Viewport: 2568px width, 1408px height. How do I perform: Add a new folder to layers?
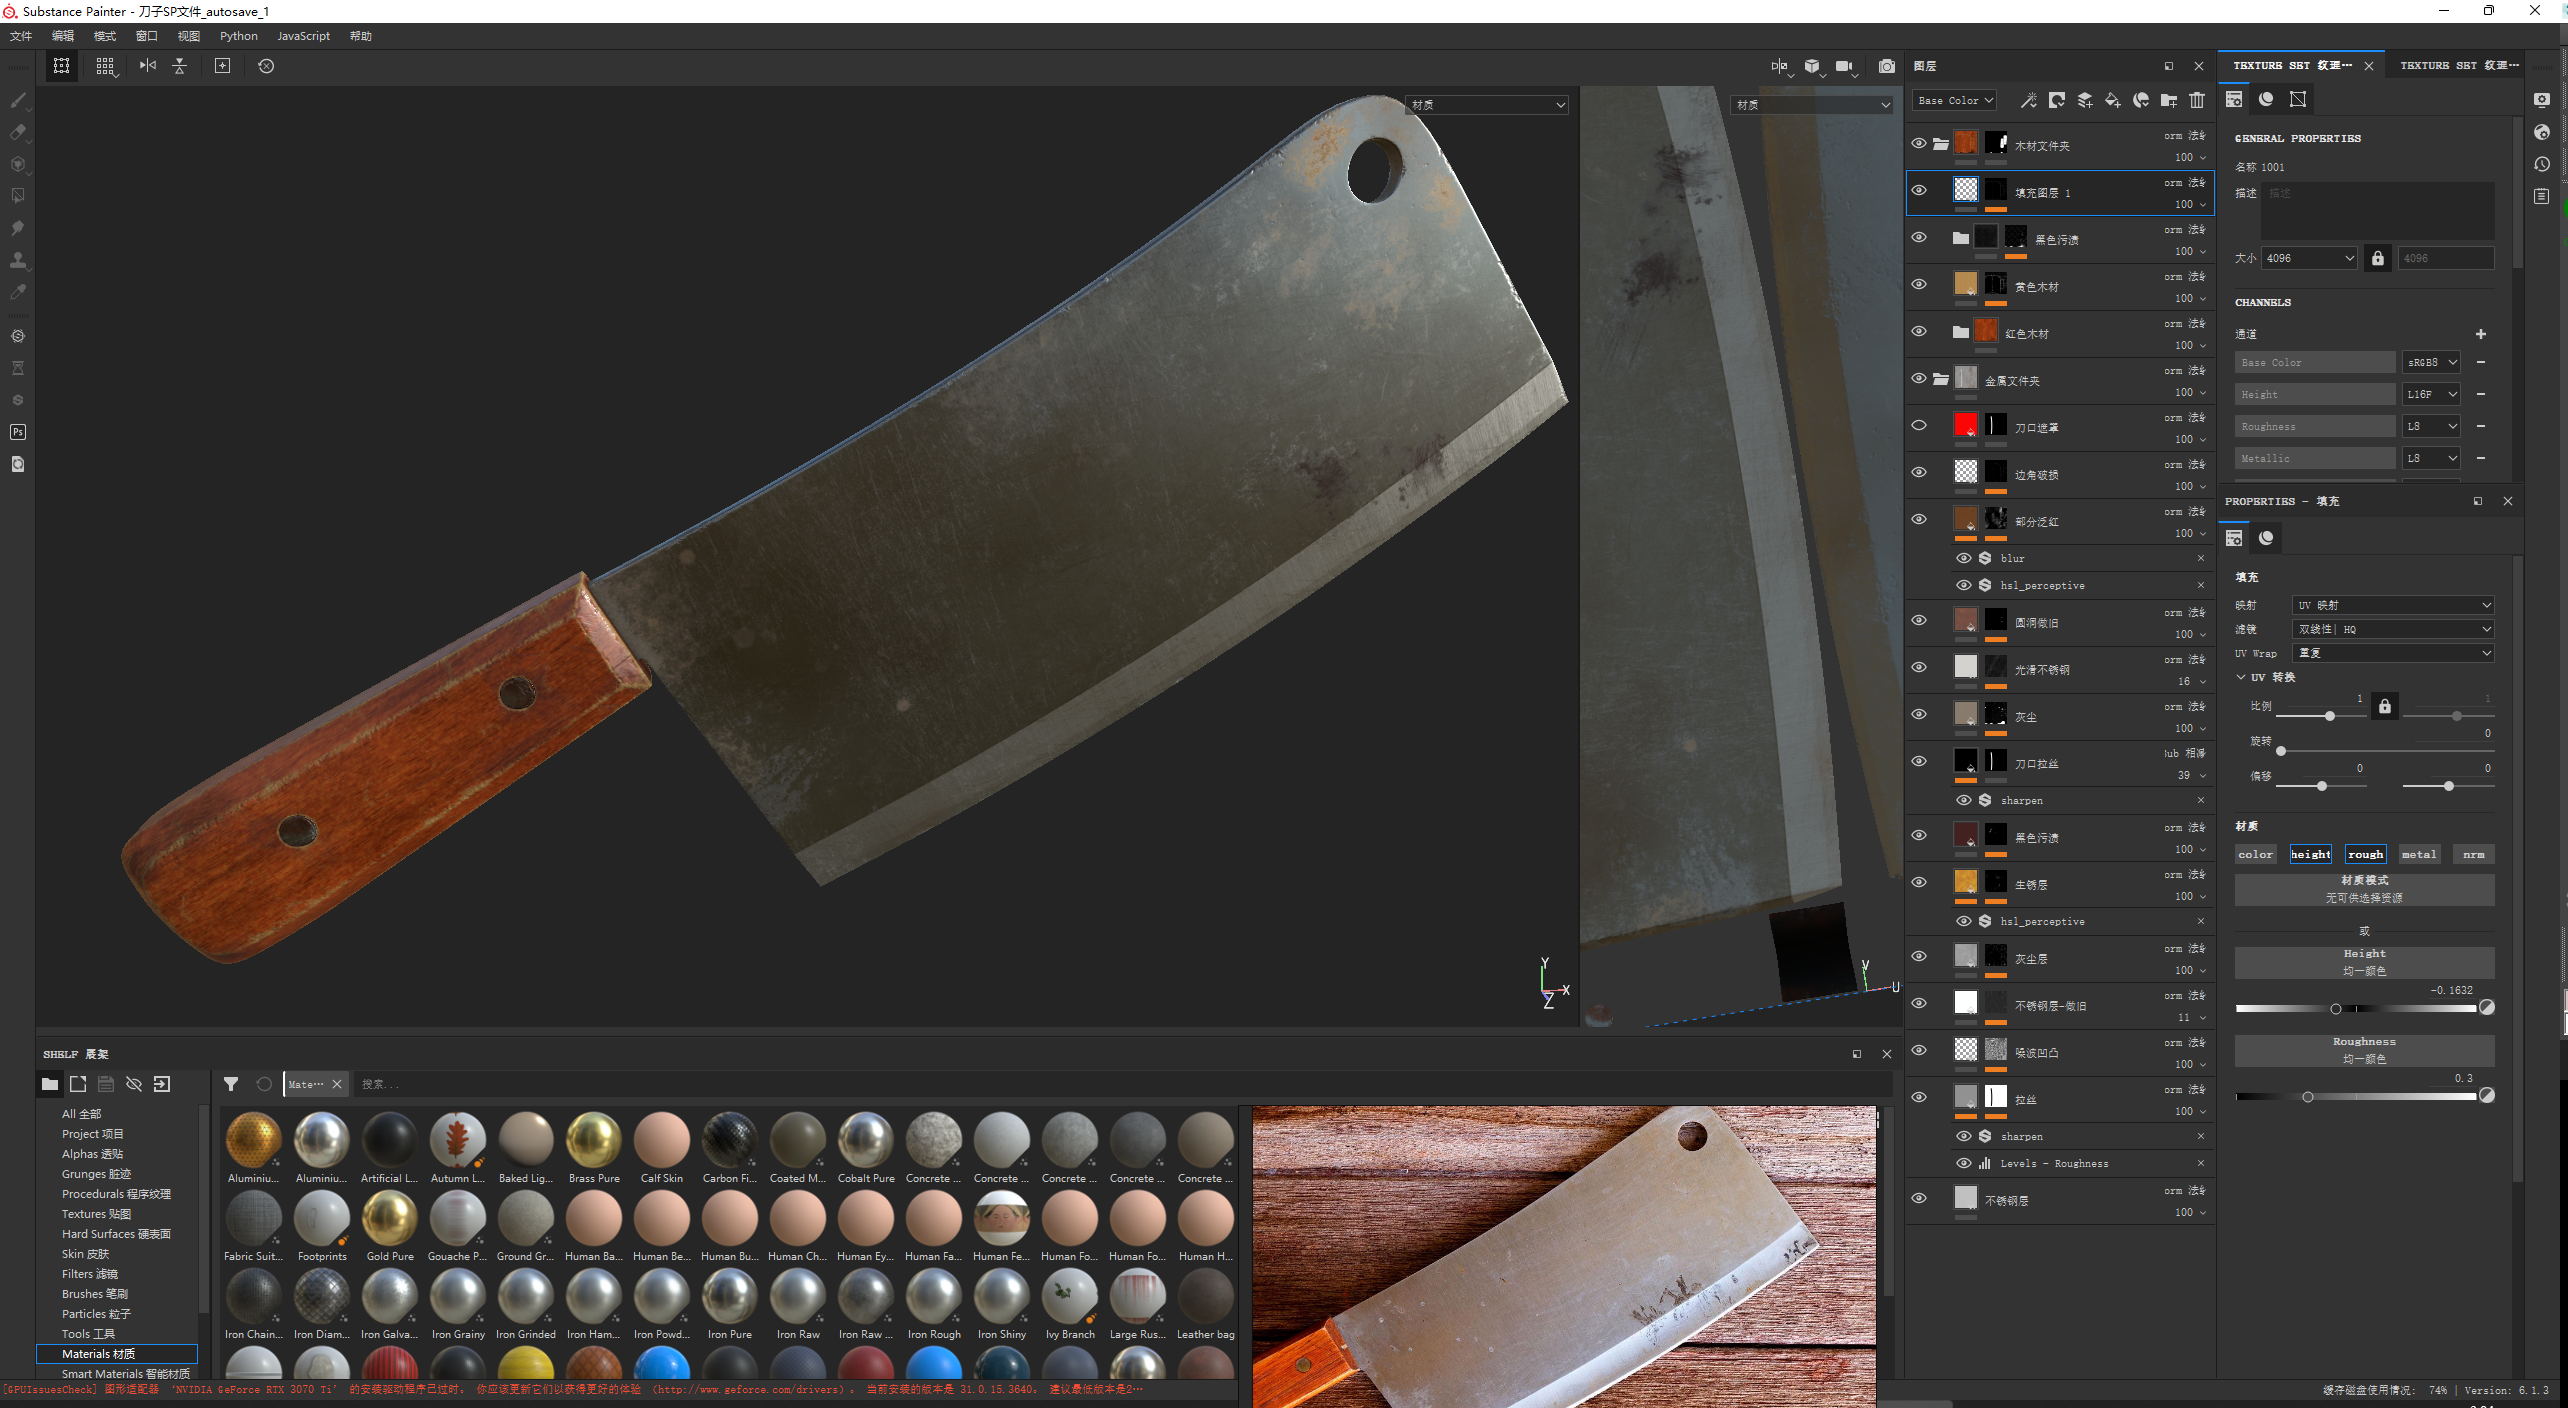point(2168,100)
